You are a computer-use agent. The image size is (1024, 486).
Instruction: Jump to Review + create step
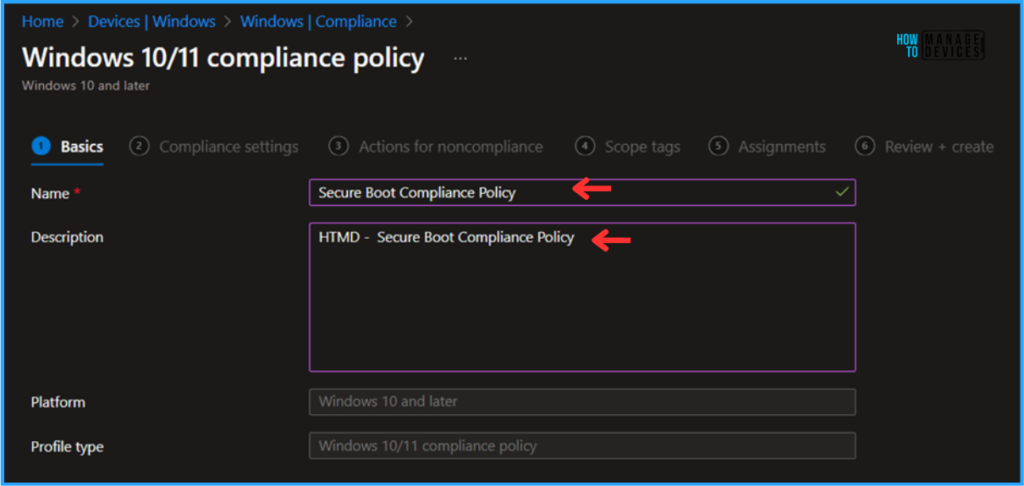point(925,147)
